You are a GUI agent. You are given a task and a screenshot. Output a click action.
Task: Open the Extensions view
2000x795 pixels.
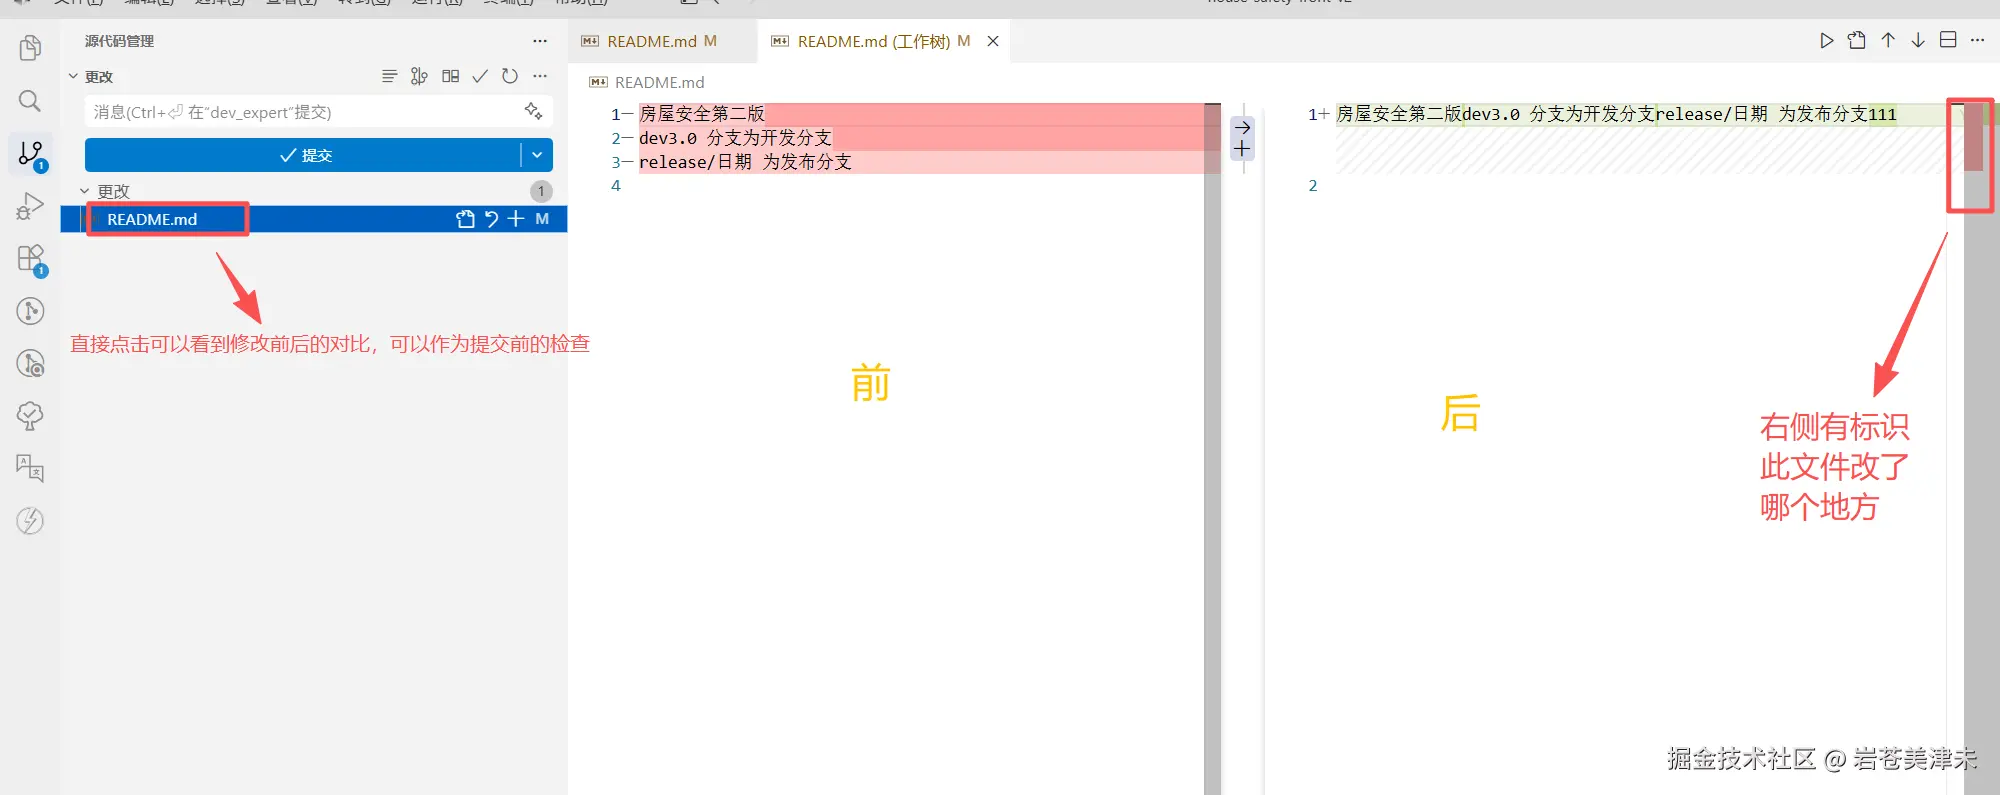coord(30,259)
